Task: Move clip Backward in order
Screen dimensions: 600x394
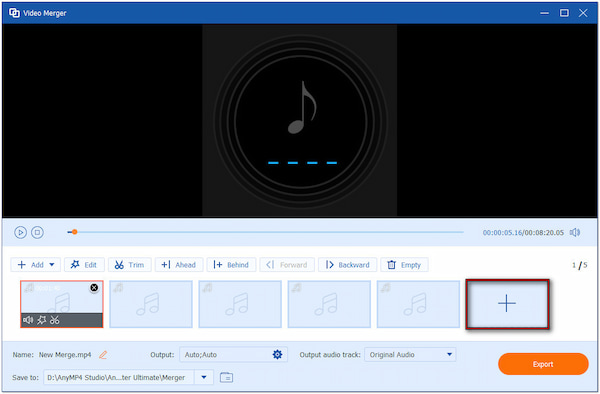Action: [347, 265]
